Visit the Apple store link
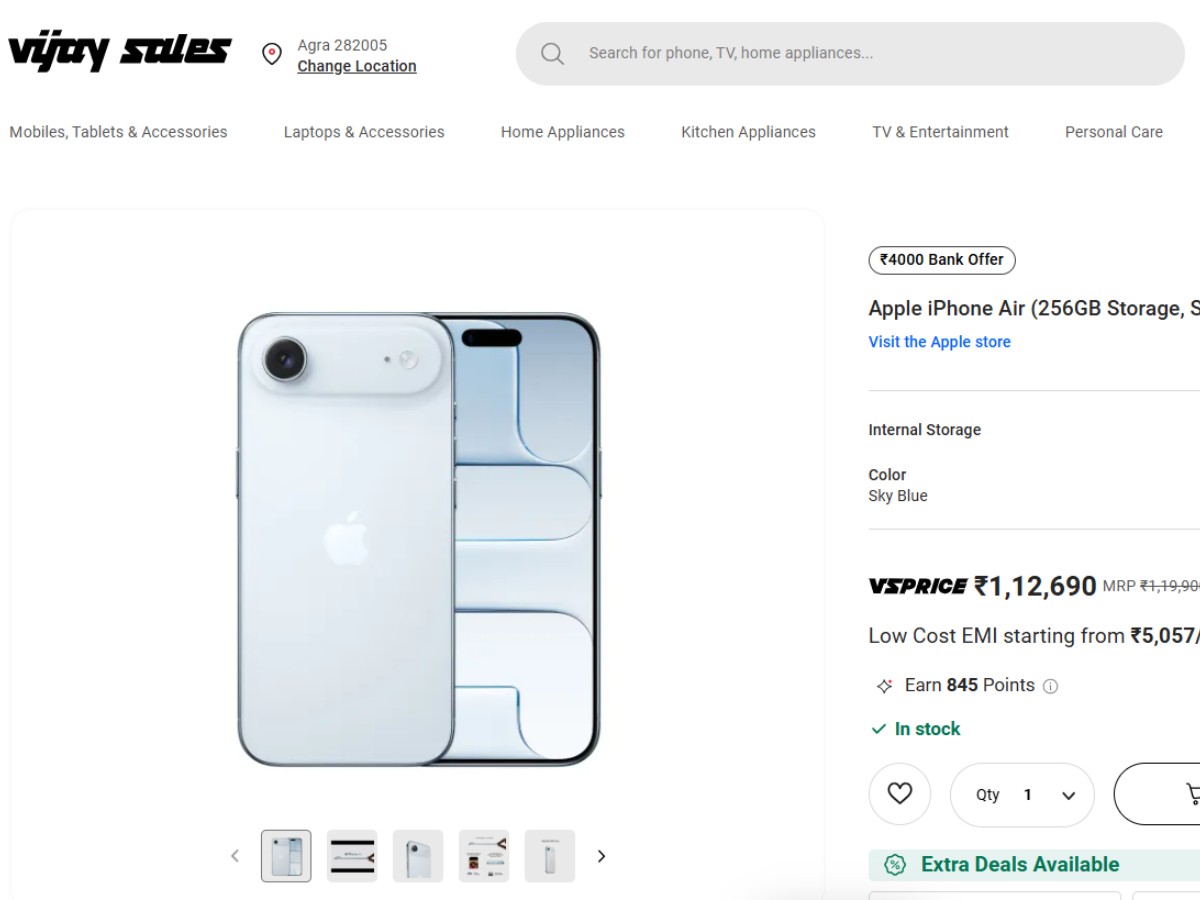Viewport: 1200px width, 900px height. 939,342
